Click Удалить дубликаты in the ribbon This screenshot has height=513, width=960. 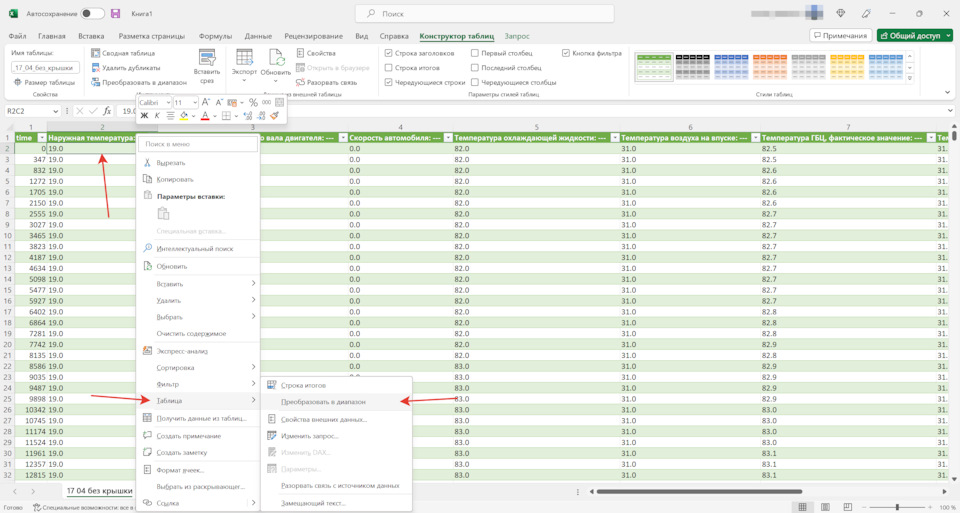[130, 68]
